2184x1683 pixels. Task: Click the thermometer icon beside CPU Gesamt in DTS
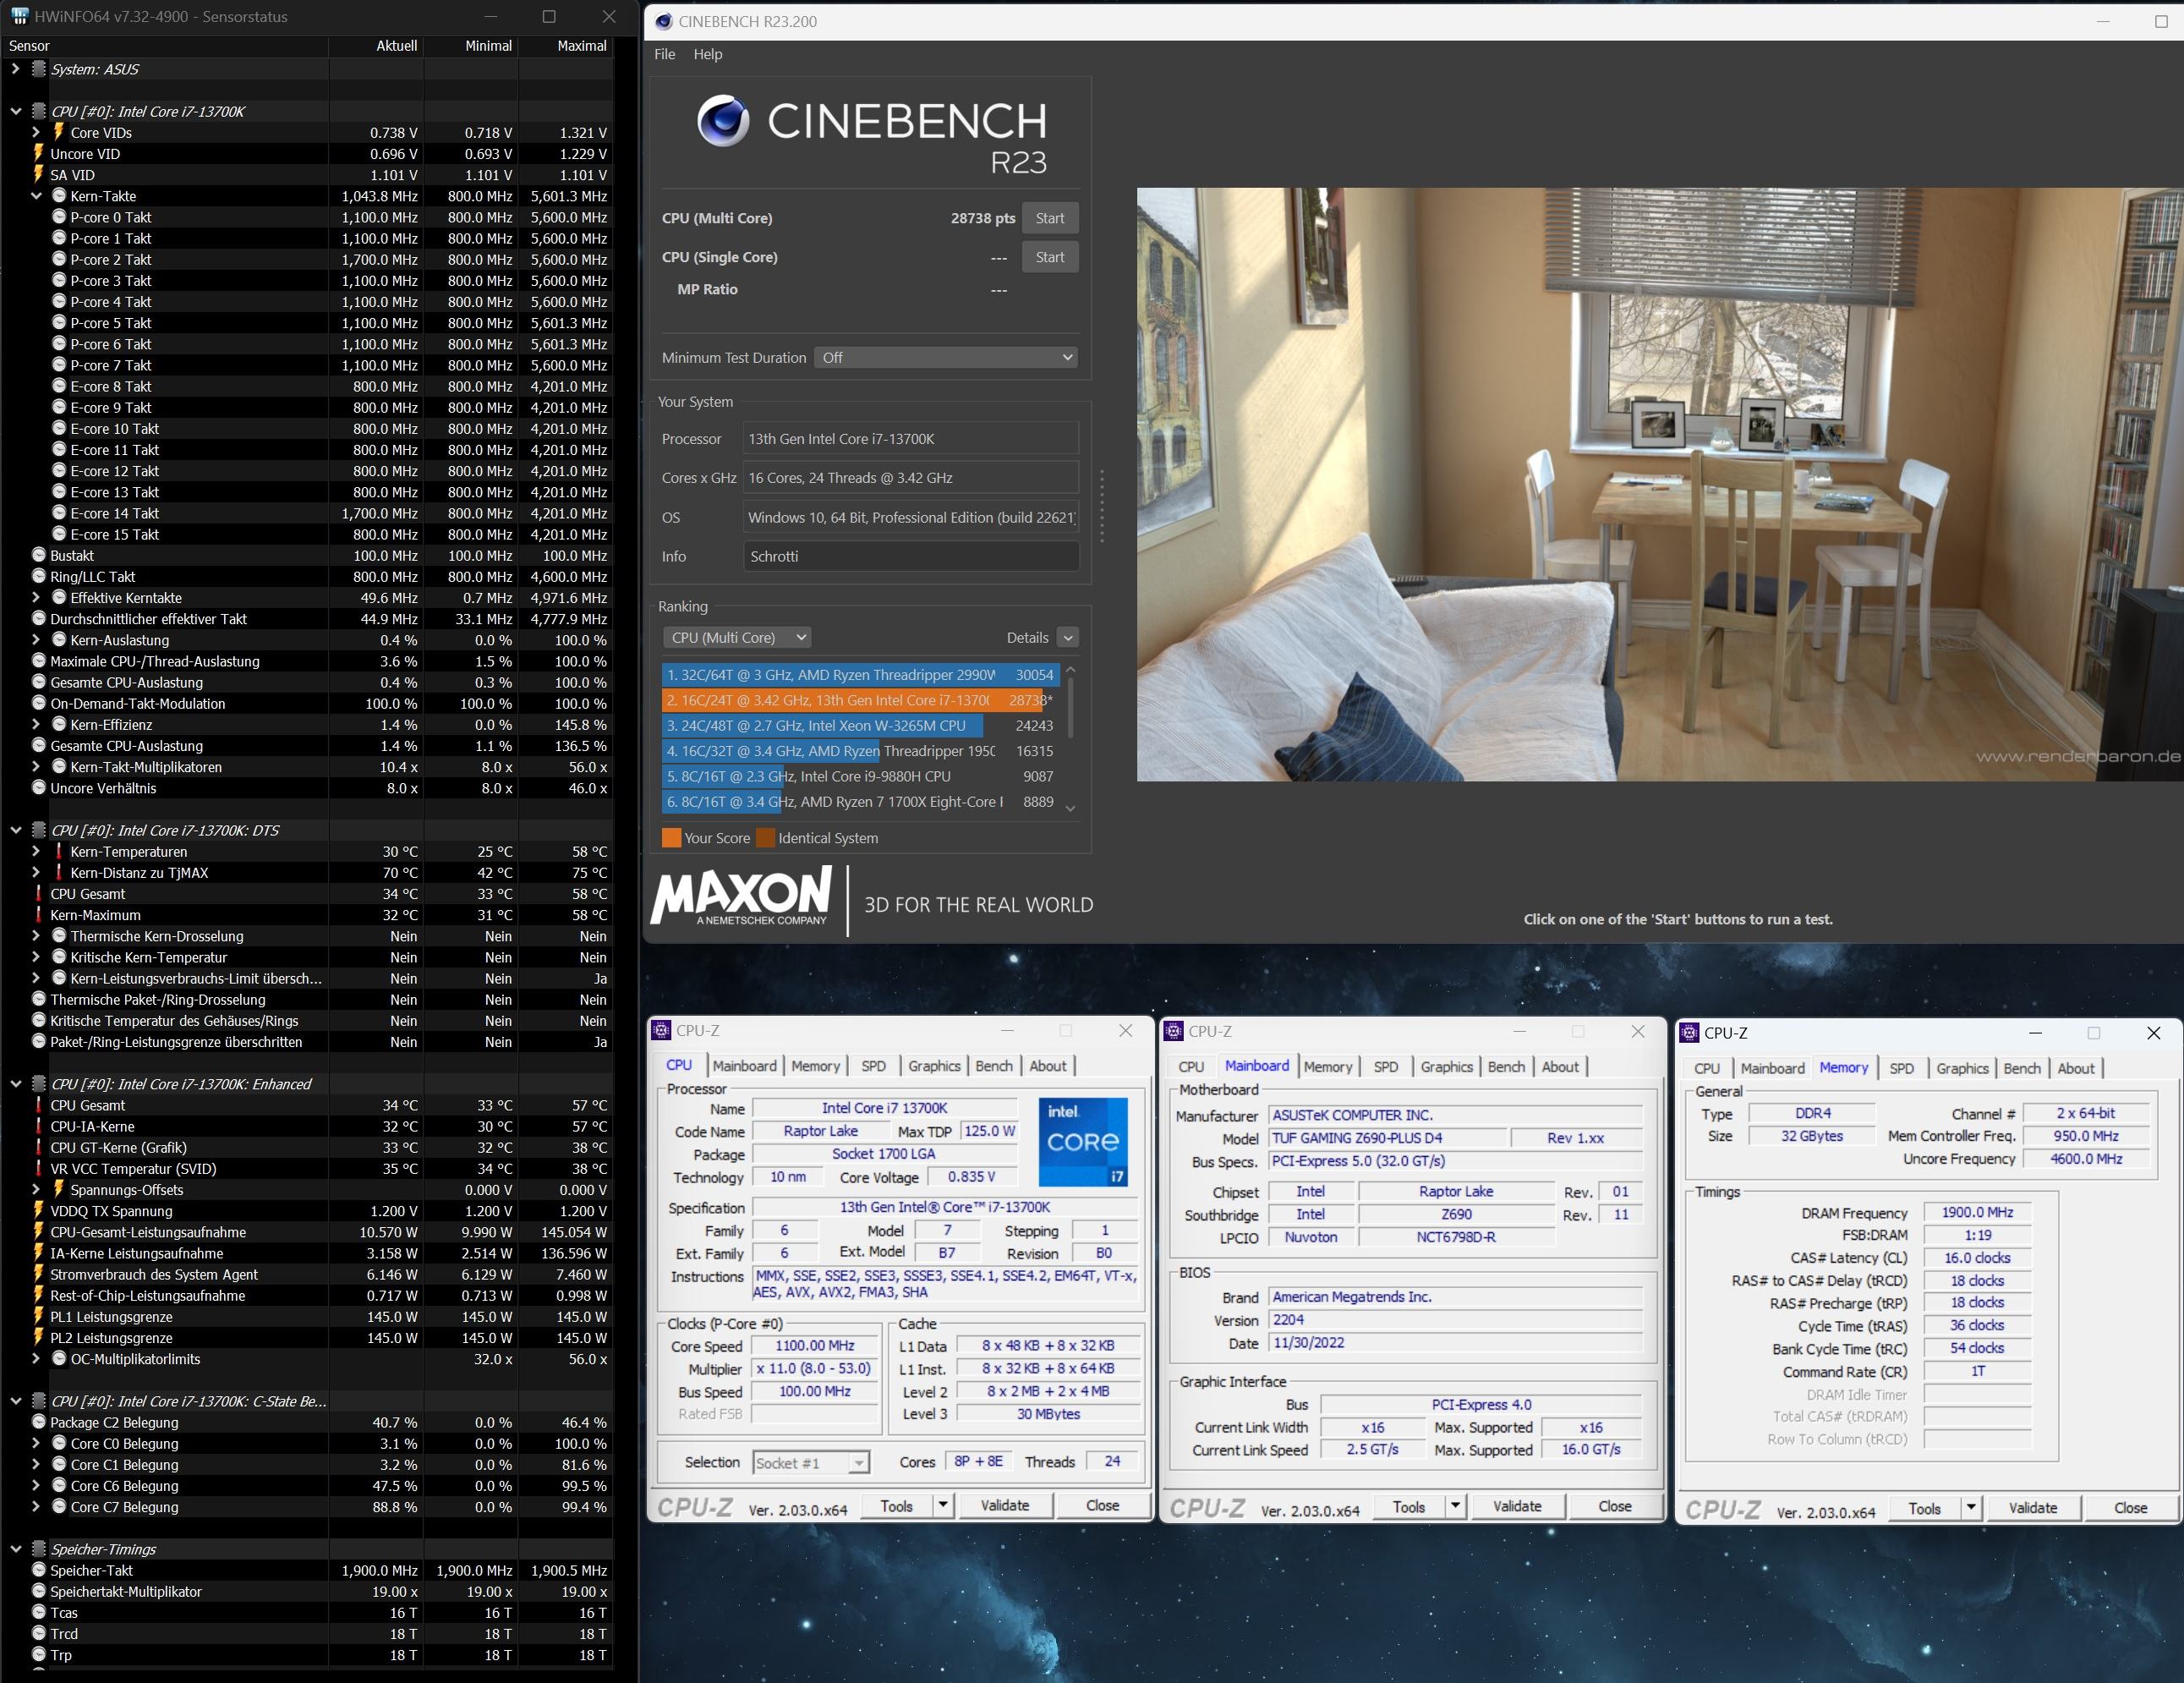click(39, 893)
